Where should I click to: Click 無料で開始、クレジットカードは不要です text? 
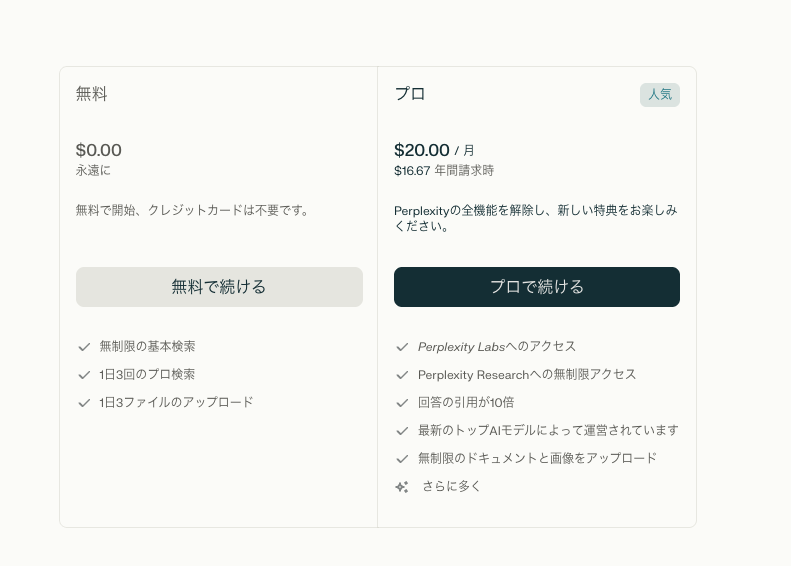click(x=192, y=210)
